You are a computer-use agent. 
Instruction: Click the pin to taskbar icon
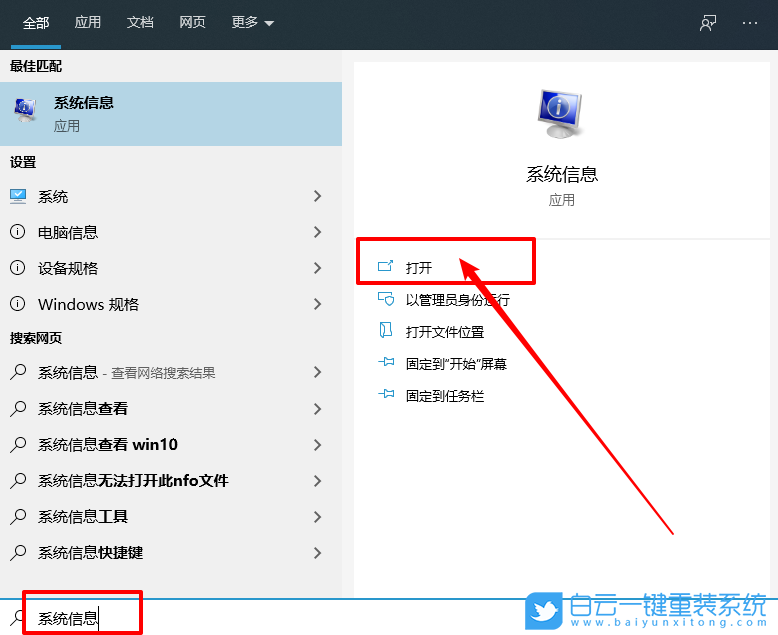[386, 396]
